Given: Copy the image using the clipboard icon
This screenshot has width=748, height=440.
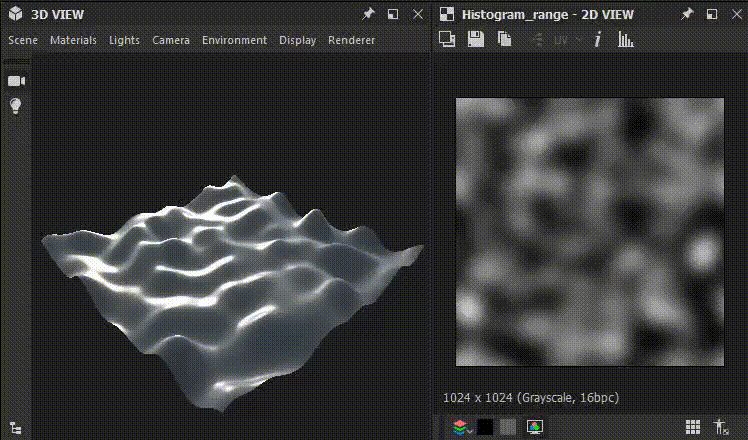Looking at the screenshot, I should pyautogui.click(x=504, y=39).
